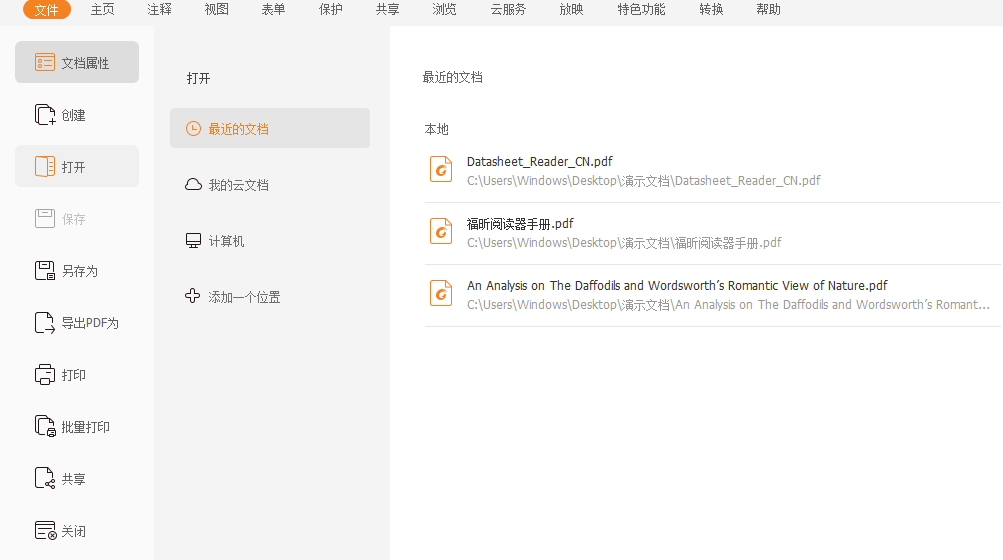Click the path of 福昕阅读器手册.pdf
The image size is (1003, 560).
[x=624, y=243]
